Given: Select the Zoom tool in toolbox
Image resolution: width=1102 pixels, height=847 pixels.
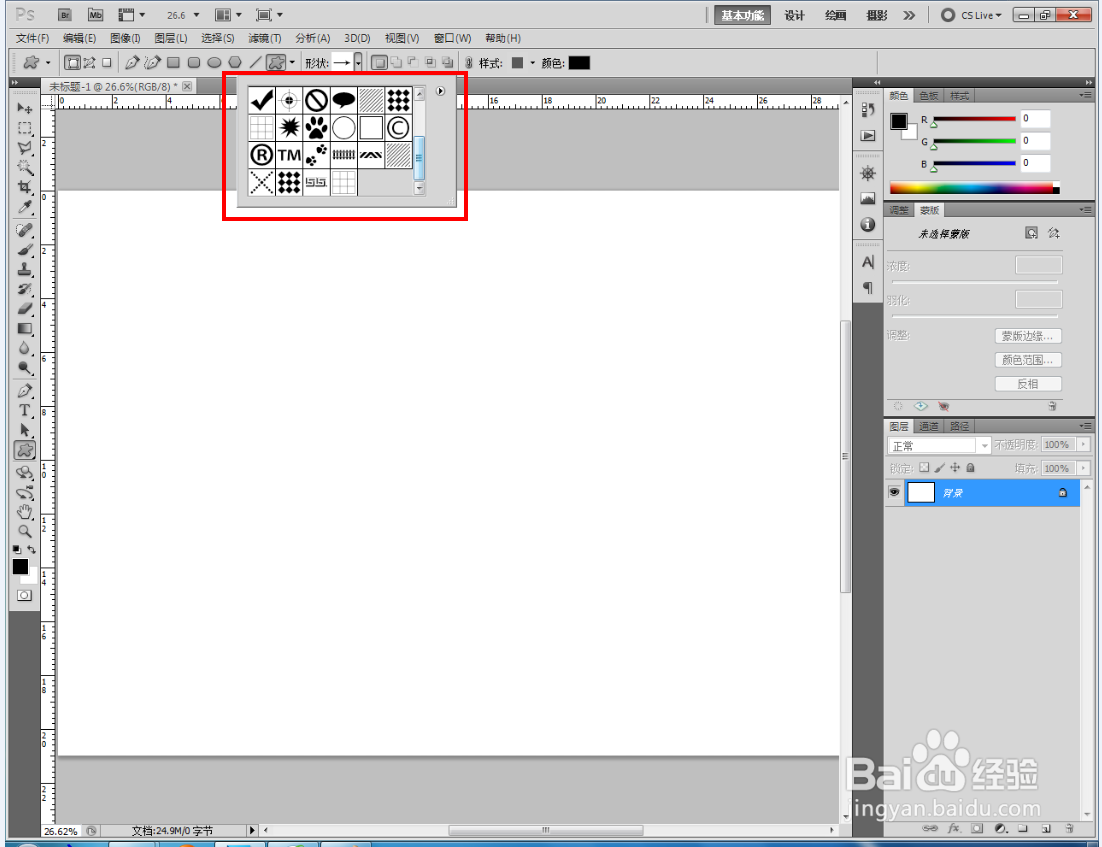Looking at the screenshot, I should 25,531.
